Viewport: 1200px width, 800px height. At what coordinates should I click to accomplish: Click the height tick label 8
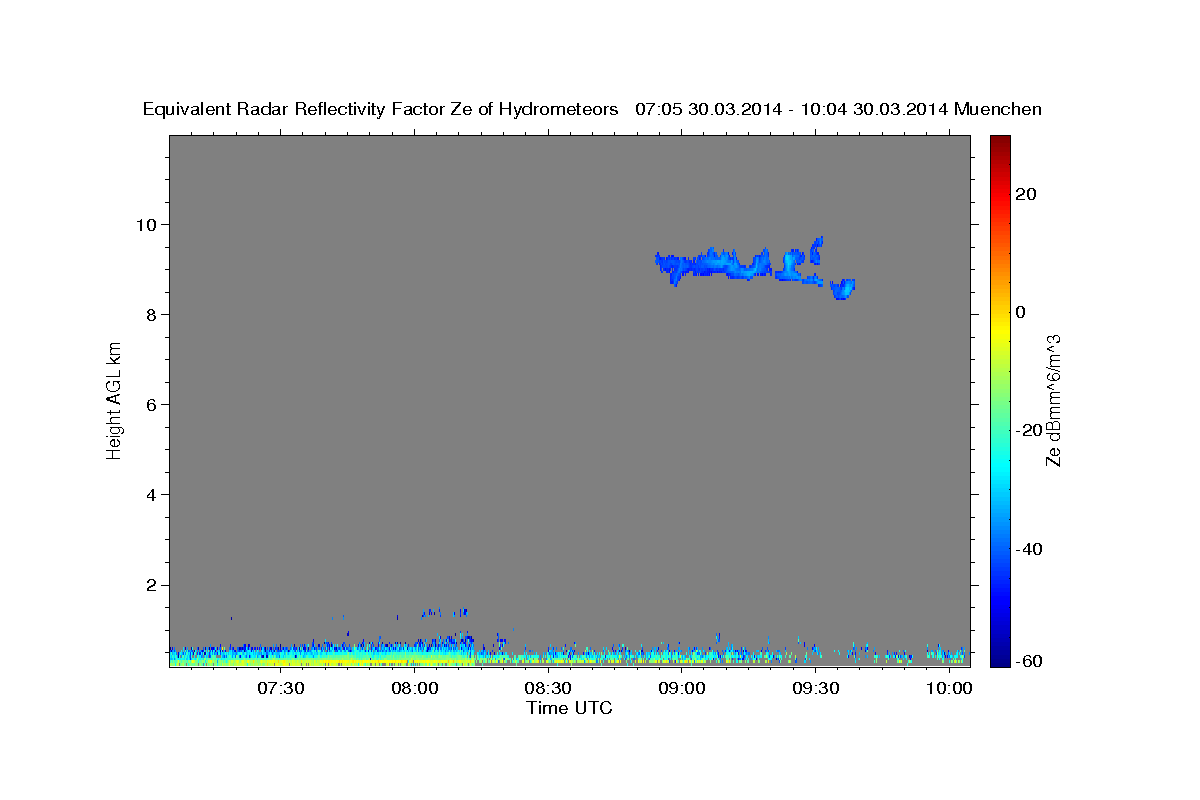153,314
